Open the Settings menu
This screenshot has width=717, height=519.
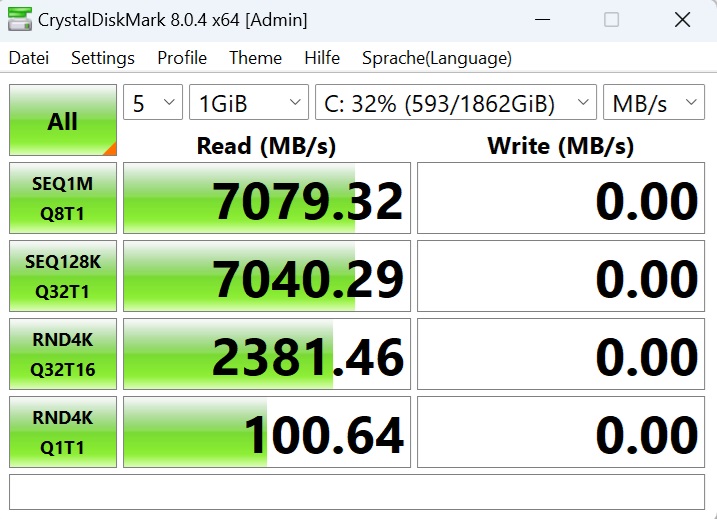click(x=103, y=58)
